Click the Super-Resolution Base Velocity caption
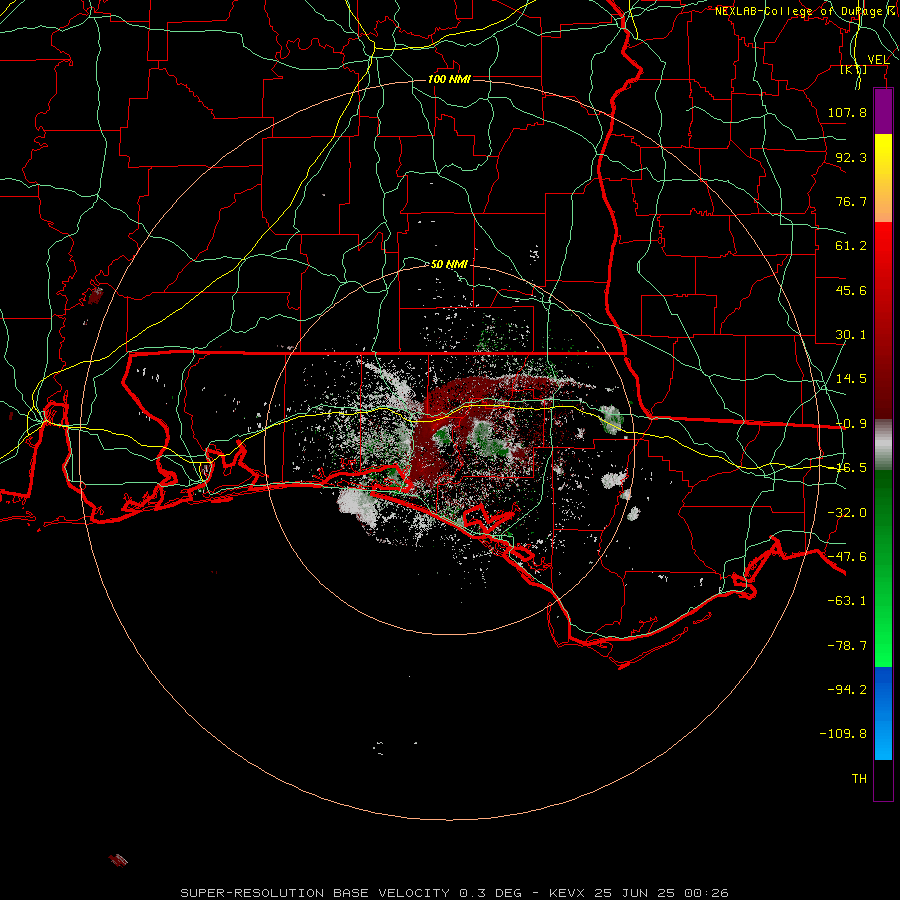The height and width of the screenshot is (900, 900). pos(454,893)
